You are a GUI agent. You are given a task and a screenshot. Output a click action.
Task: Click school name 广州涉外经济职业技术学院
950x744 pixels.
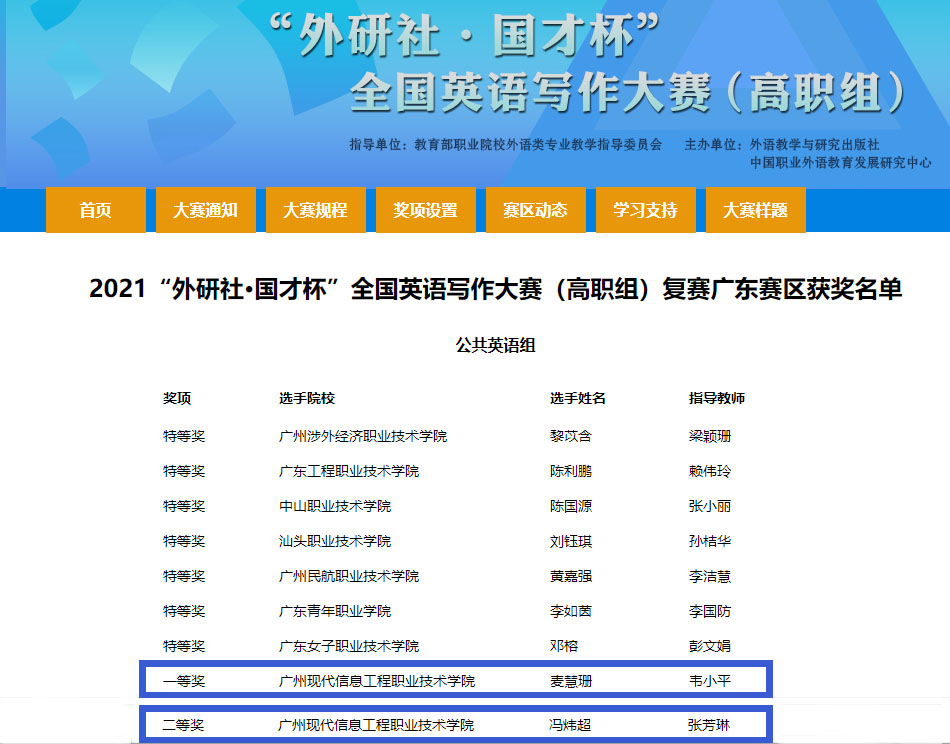coord(363,436)
